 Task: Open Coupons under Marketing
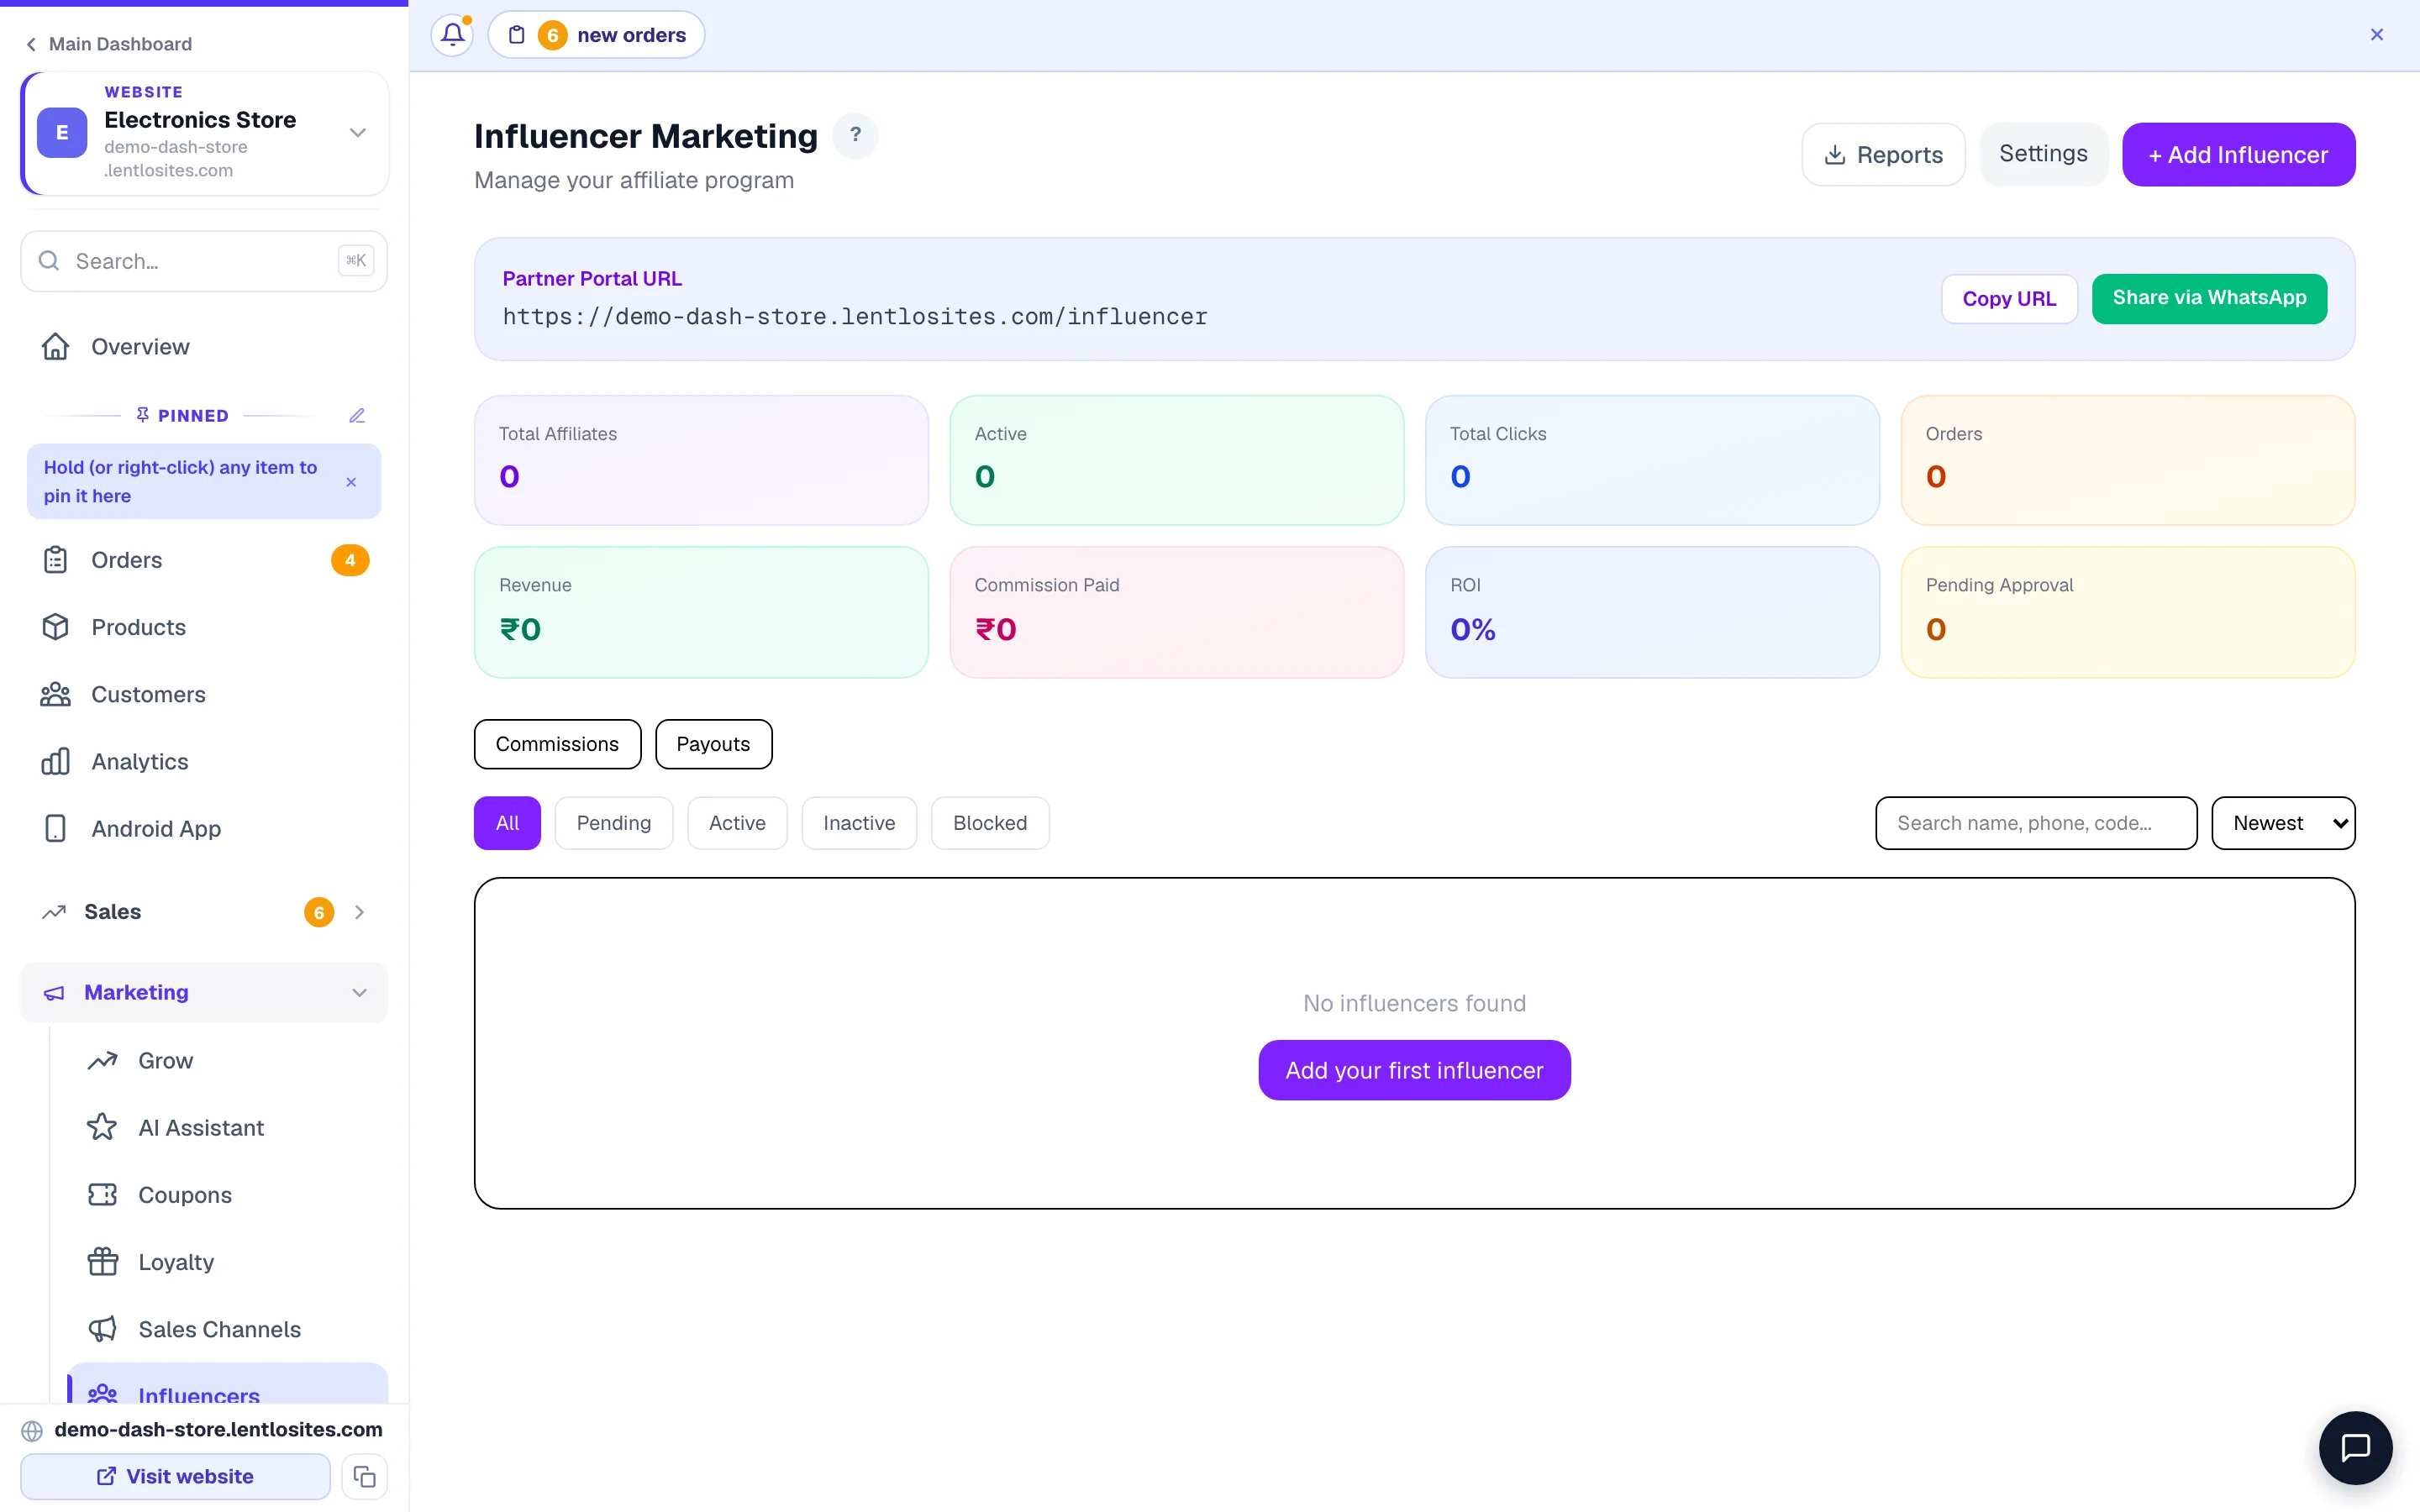coord(228,1194)
